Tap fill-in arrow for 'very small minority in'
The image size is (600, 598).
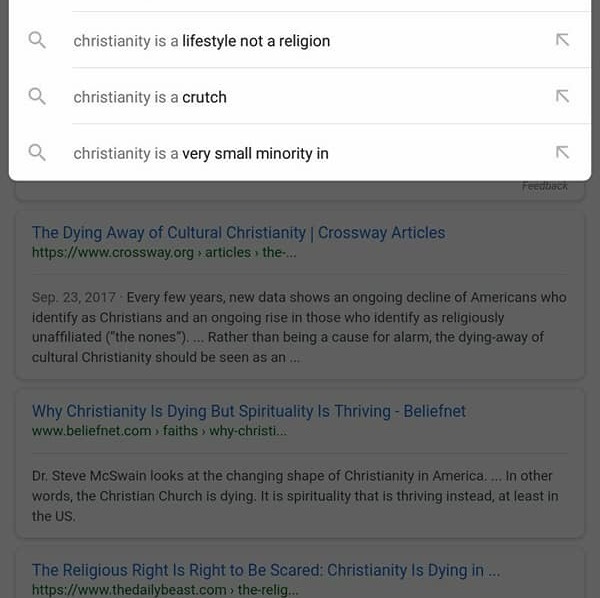click(x=562, y=153)
